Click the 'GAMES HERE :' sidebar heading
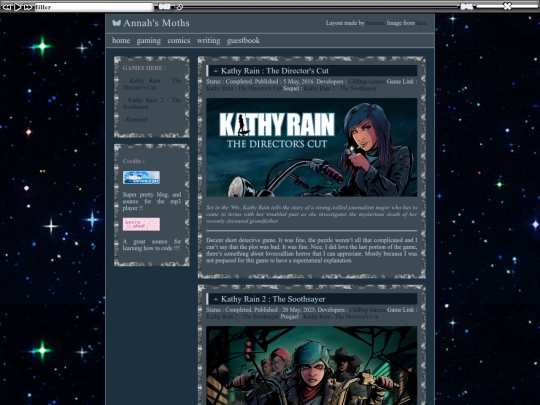 pos(144,68)
